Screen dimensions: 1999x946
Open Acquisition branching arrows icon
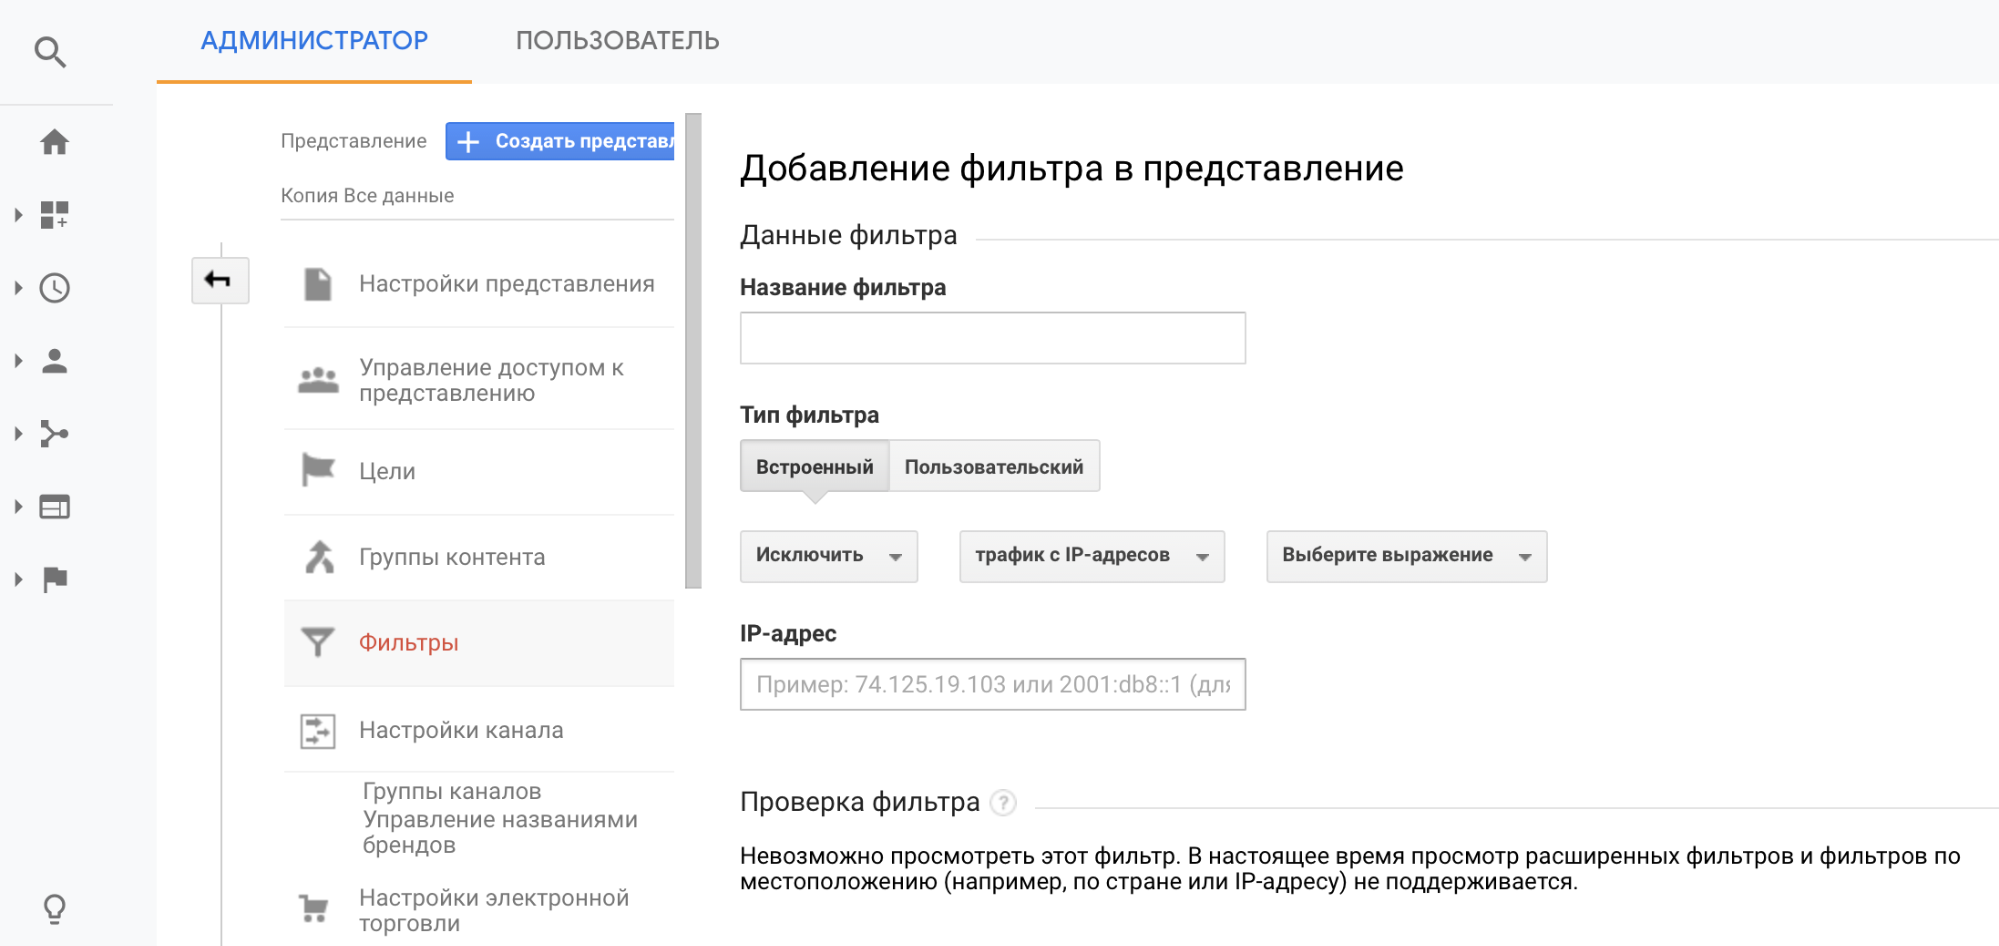[54, 434]
